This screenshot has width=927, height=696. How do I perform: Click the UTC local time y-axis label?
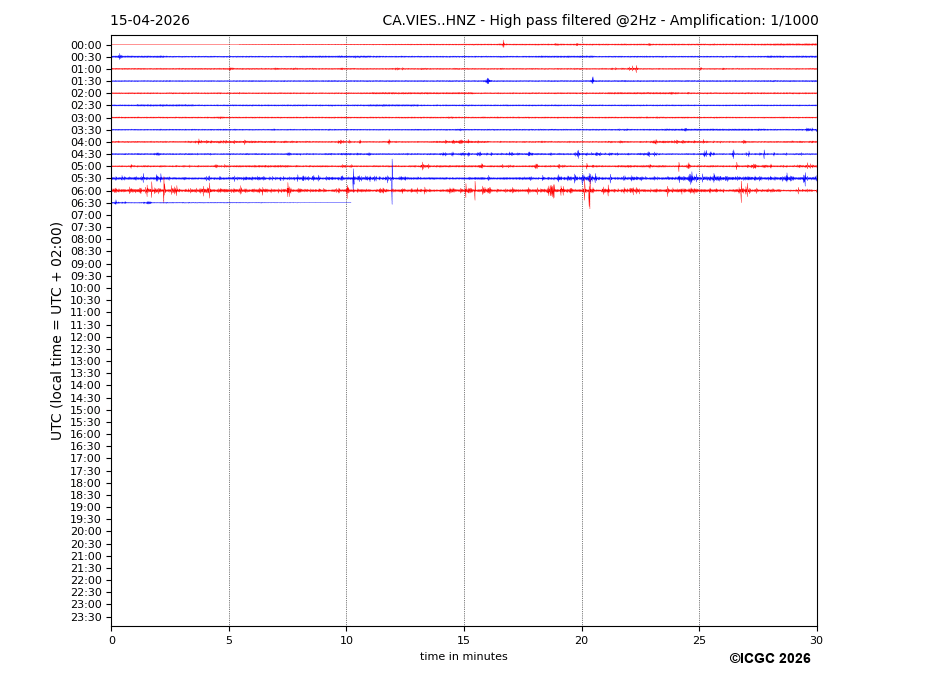point(57,330)
